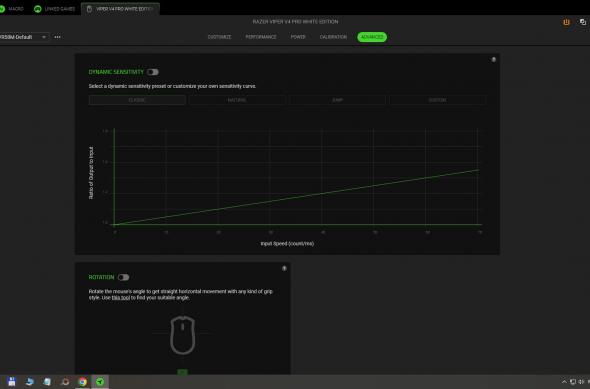Open Google Chrome from the taskbar
The height and width of the screenshot is (389, 590).
[x=82, y=382]
